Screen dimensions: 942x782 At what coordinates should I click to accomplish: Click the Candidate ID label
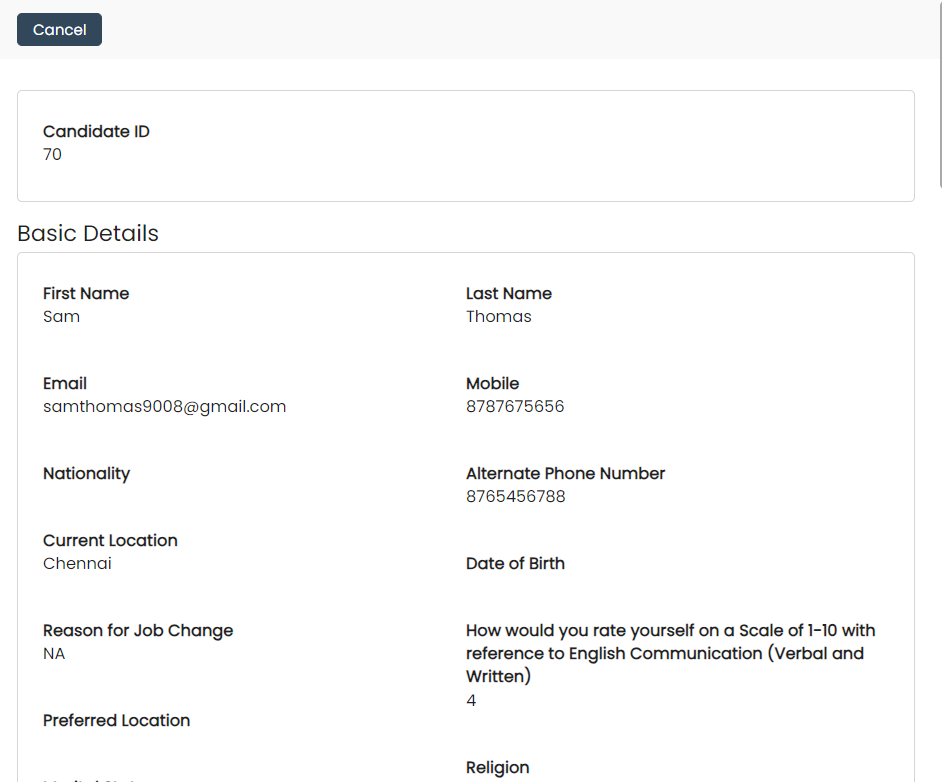[x=96, y=131]
